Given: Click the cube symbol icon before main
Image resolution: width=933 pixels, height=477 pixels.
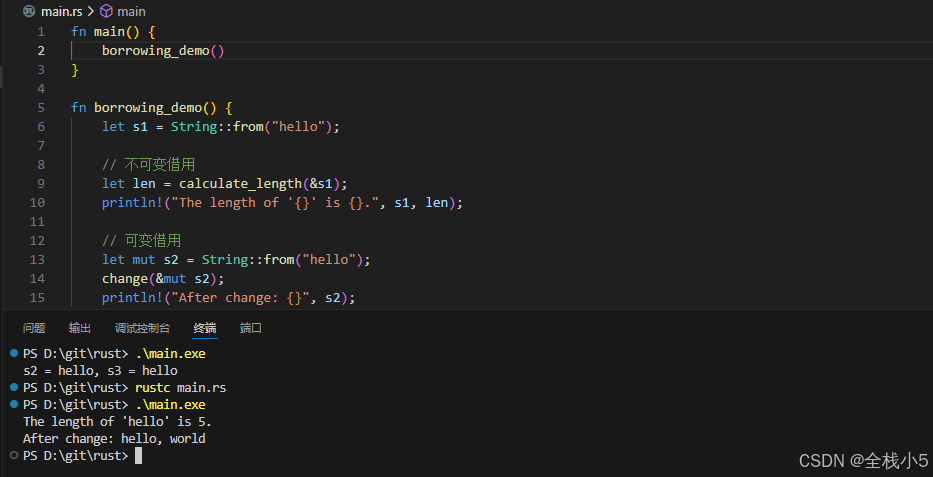Looking at the screenshot, I should [x=106, y=11].
